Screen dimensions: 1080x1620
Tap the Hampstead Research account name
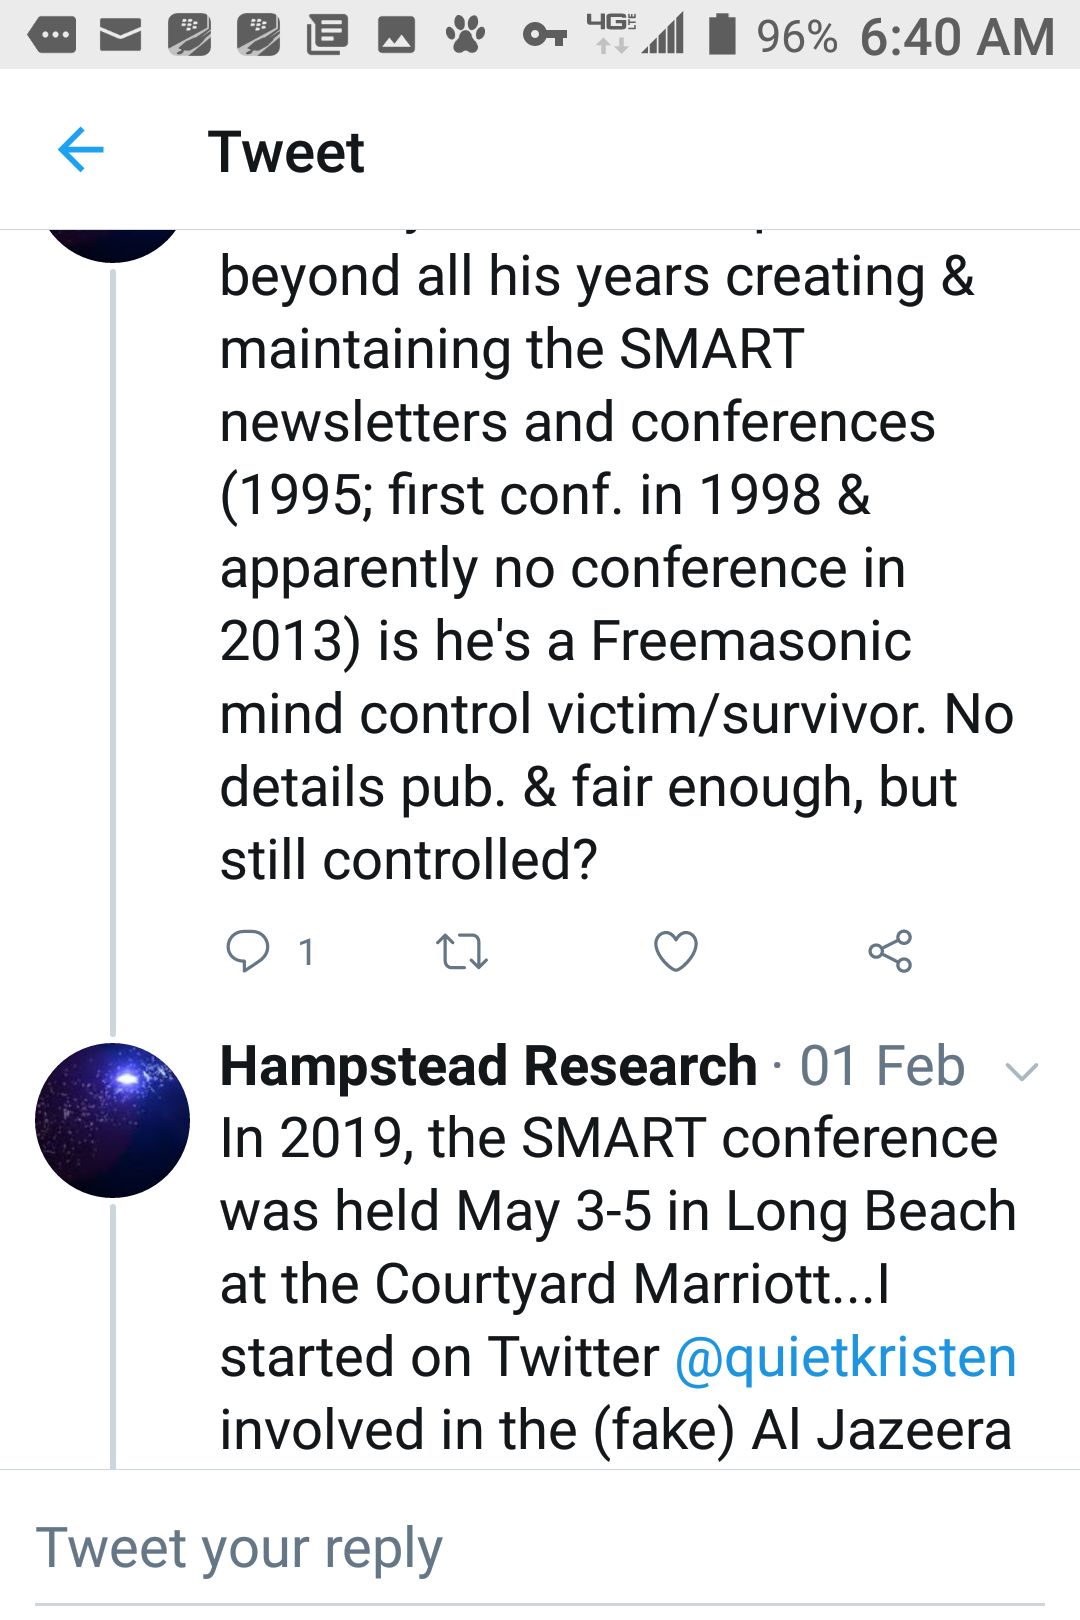click(488, 1066)
